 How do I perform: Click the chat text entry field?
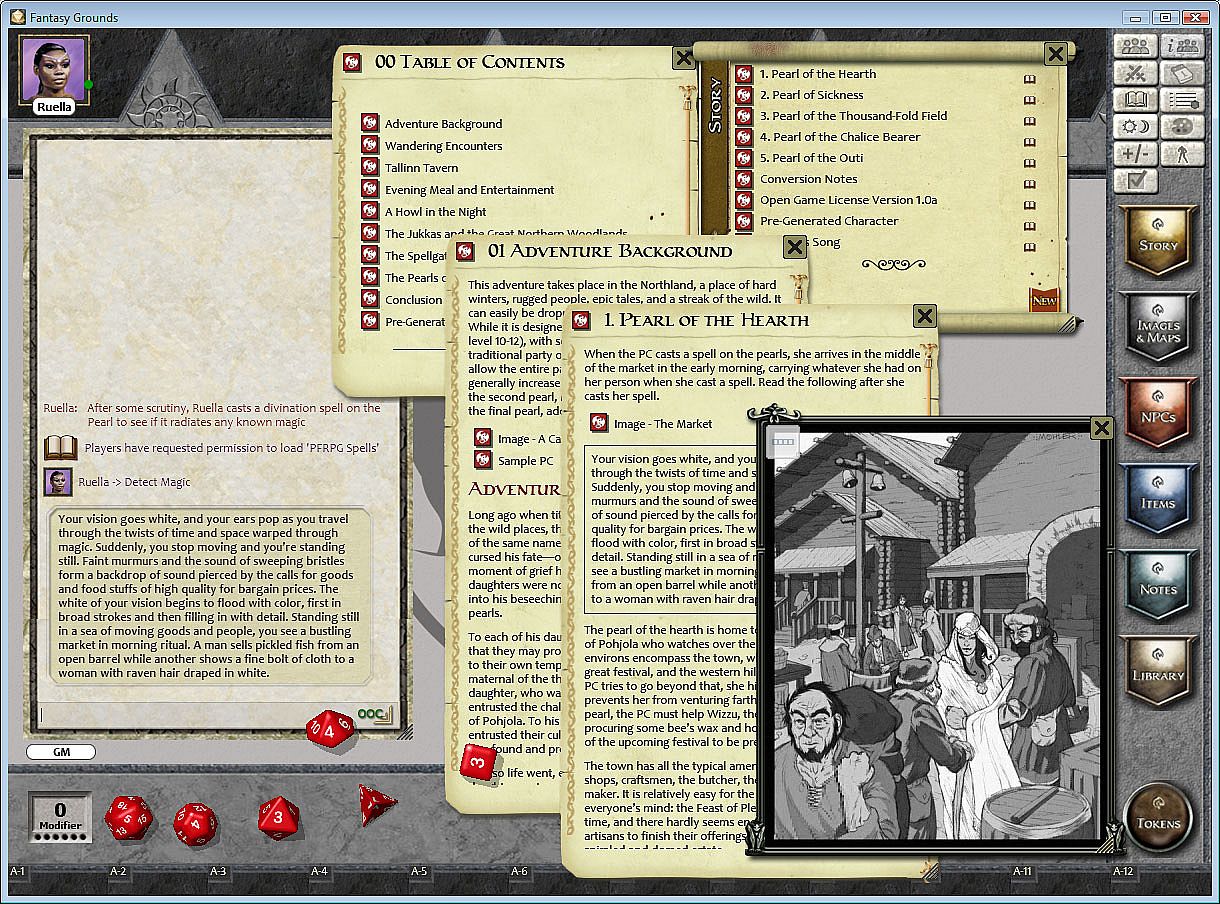tap(197, 714)
